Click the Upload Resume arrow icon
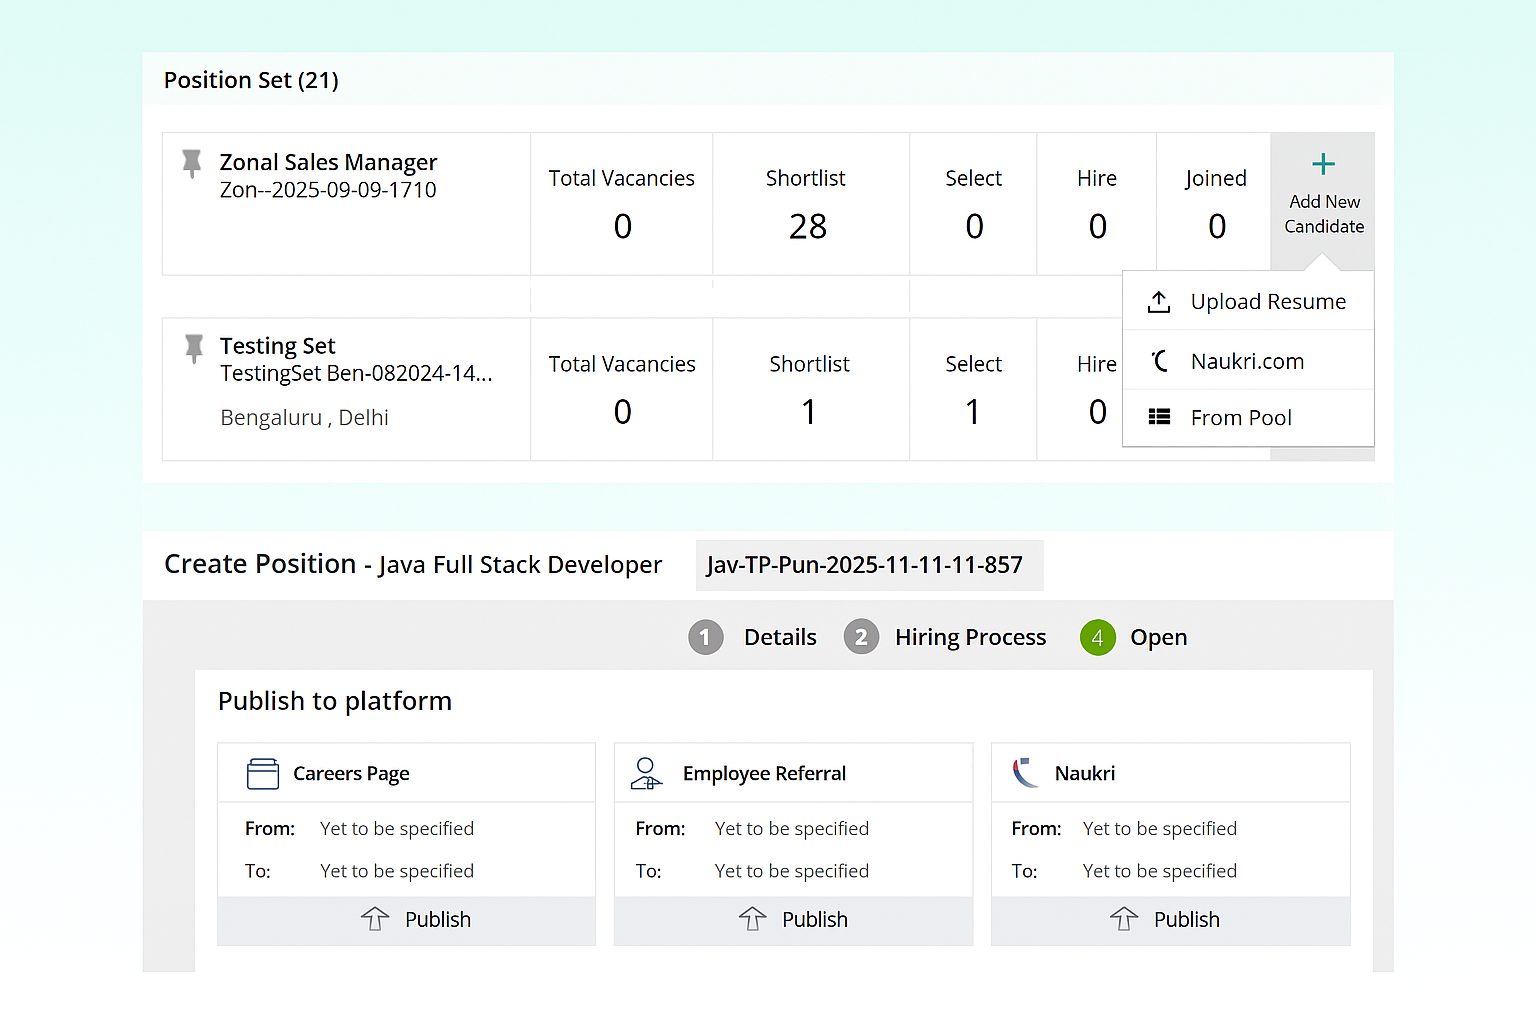This screenshot has width=1536, height=1024. 1159,302
